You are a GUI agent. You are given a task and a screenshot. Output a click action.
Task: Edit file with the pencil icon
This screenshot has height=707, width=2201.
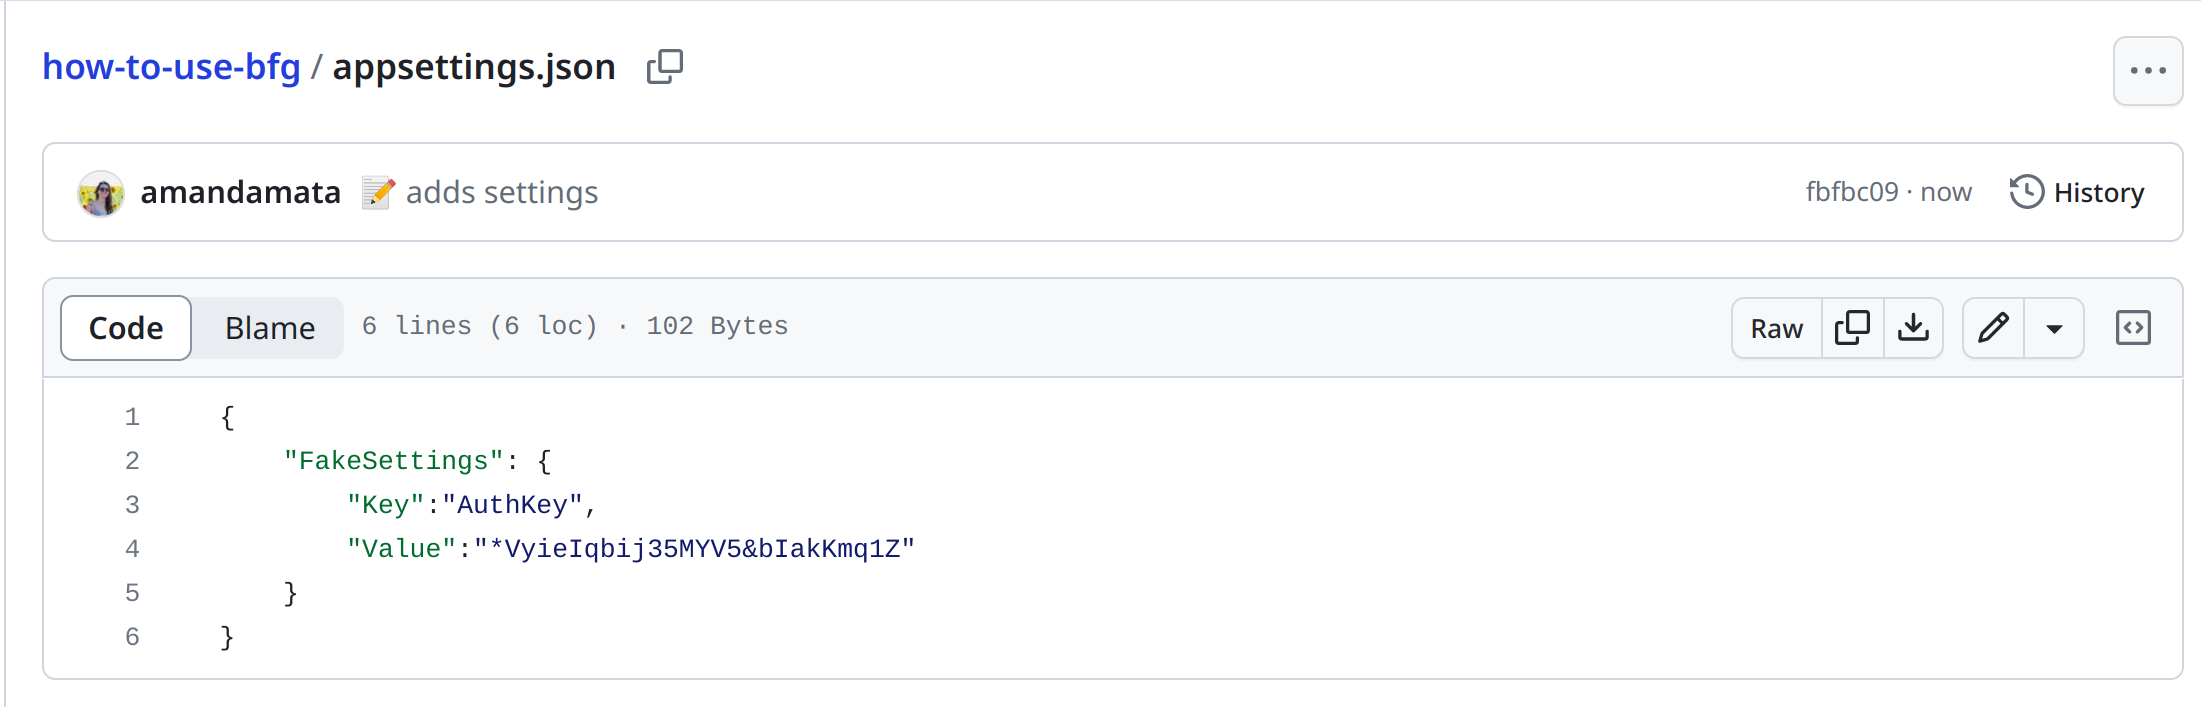(x=1993, y=328)
